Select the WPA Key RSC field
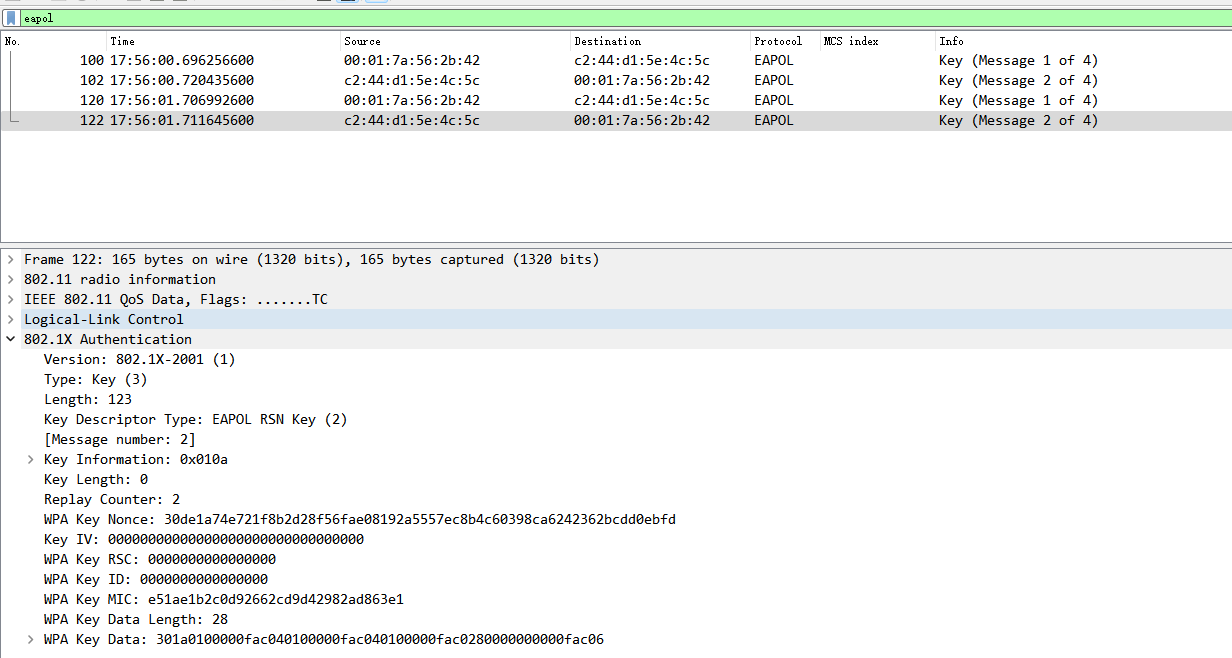 pos(160,559)
